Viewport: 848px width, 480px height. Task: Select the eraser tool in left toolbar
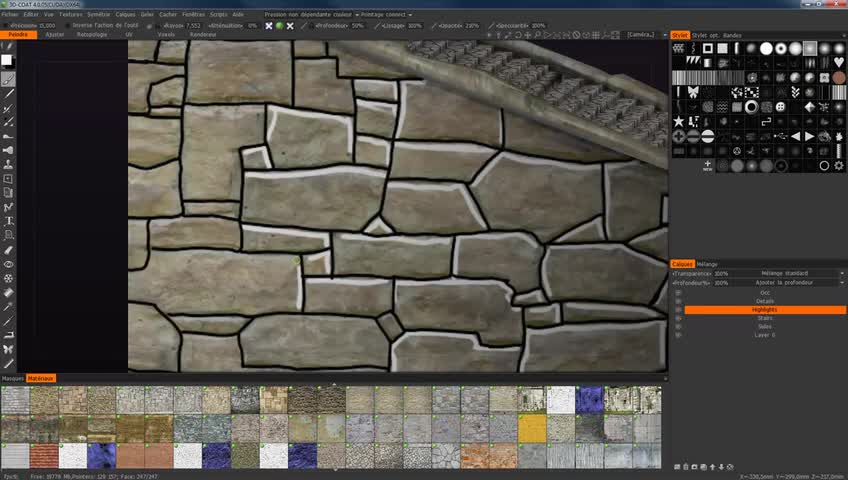8,250
